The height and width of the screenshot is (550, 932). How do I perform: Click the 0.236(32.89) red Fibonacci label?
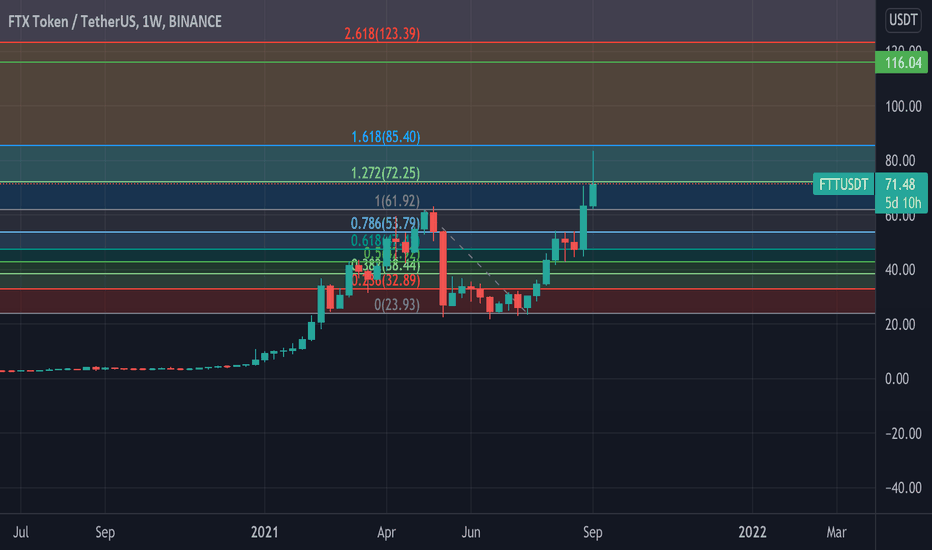(x=386, y=281)
